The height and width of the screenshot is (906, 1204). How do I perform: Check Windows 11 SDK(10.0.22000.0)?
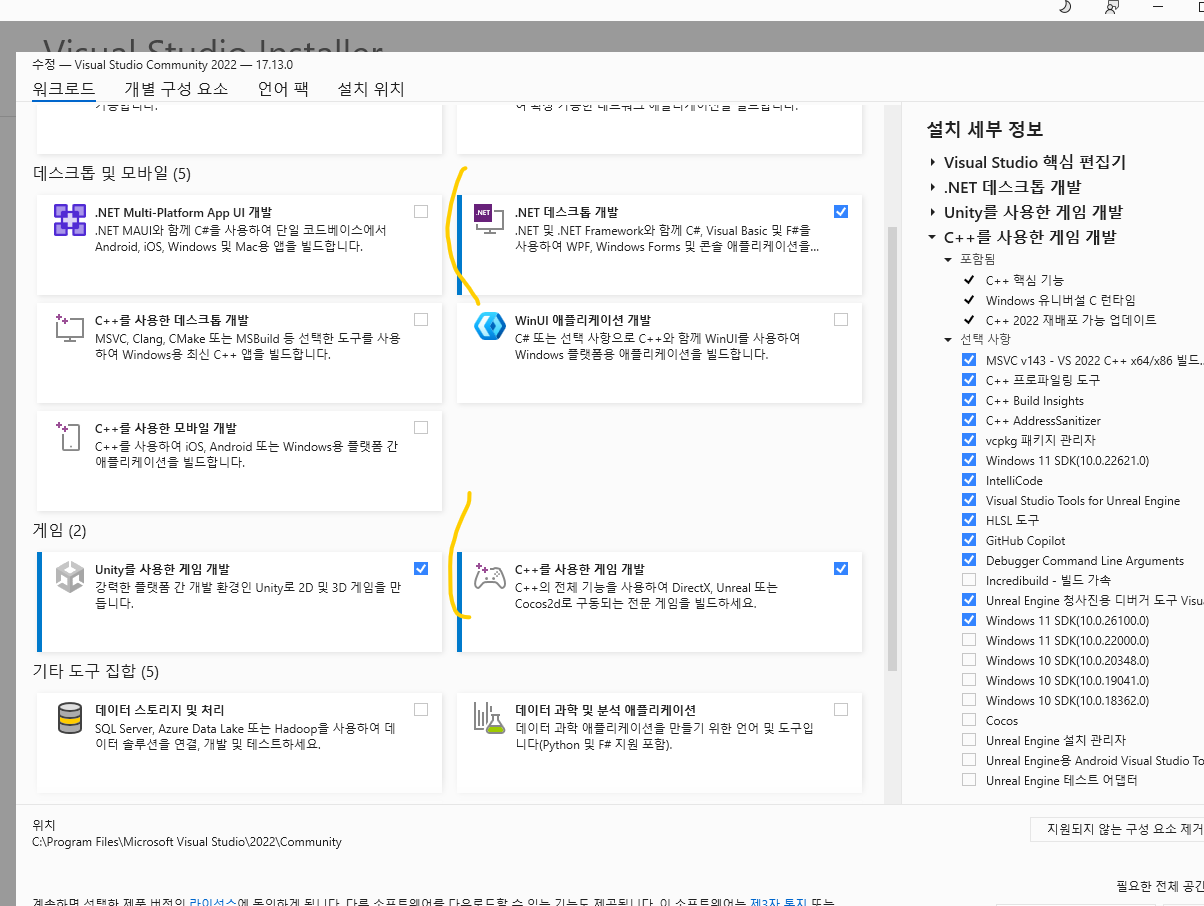click(968, 640)
